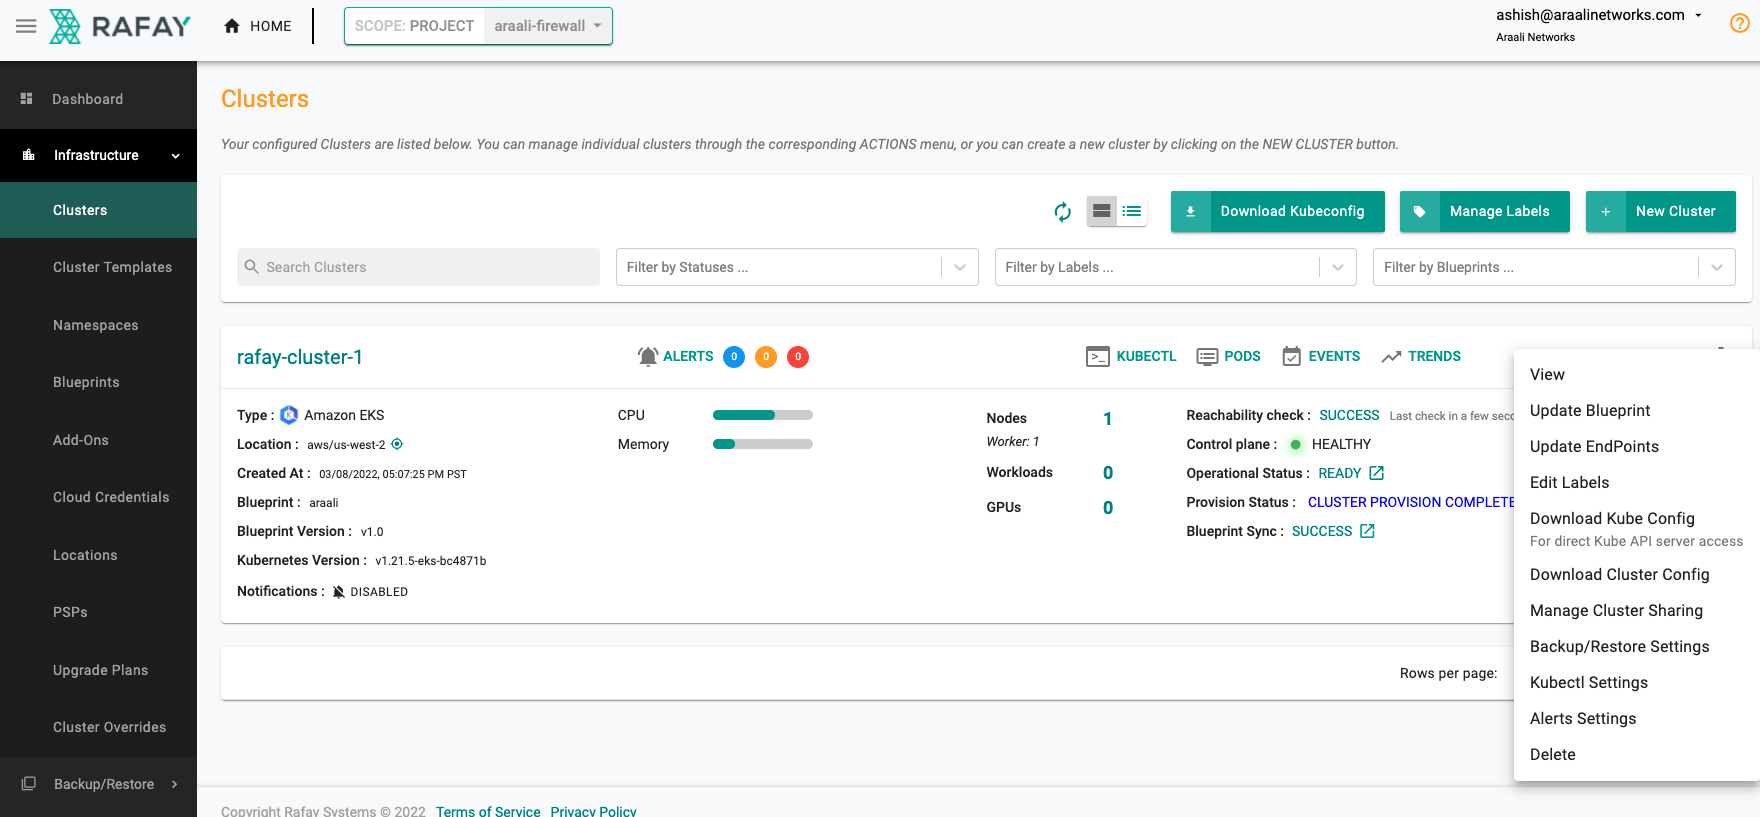Open the hamburger navigation menu

pyautogui.click(x=26, y=26)
